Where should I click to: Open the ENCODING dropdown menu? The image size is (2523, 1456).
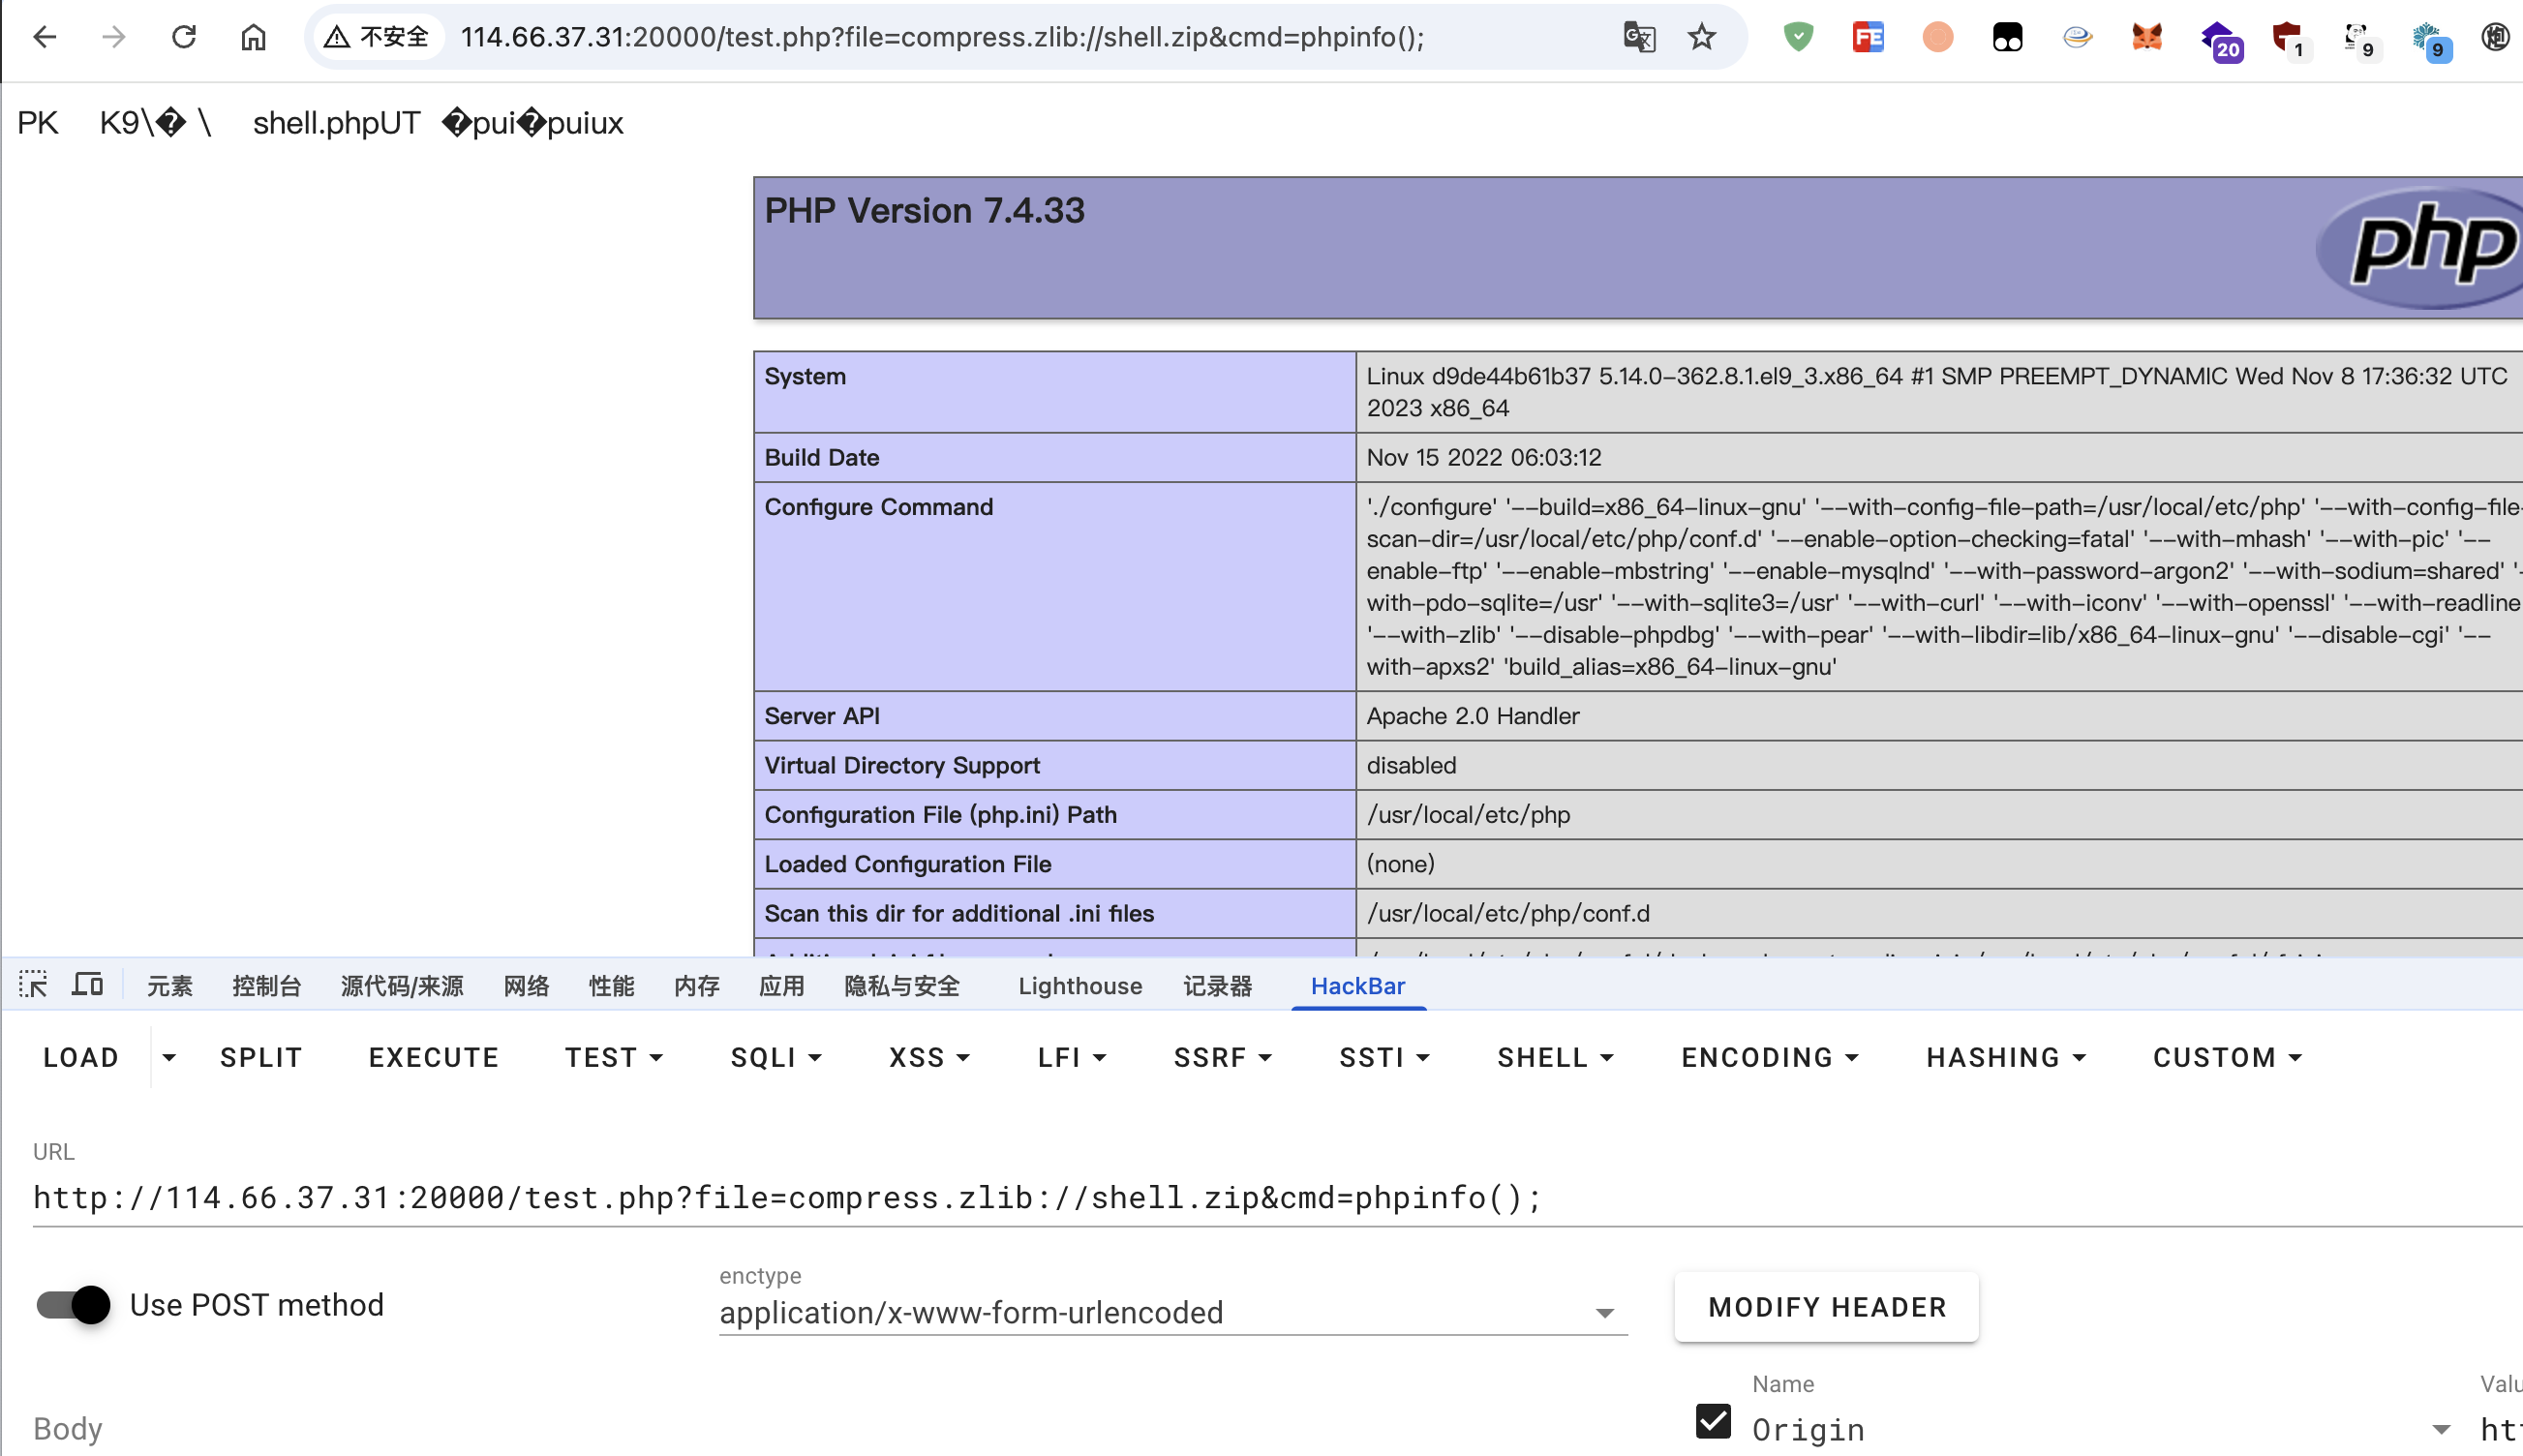pyautogui.click(x=1768, y=1057)
